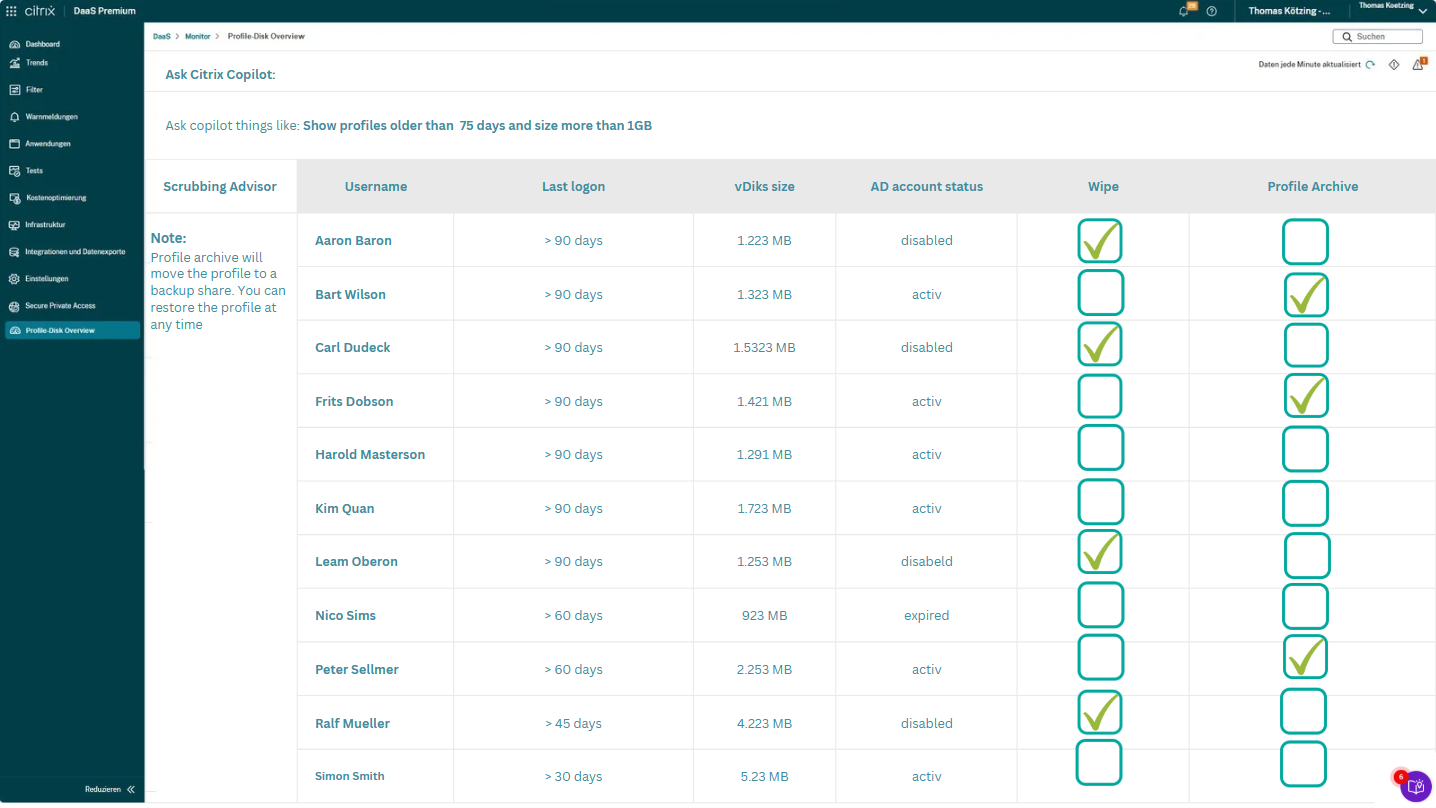Select username Peter Sellmer

pos(357,670)
